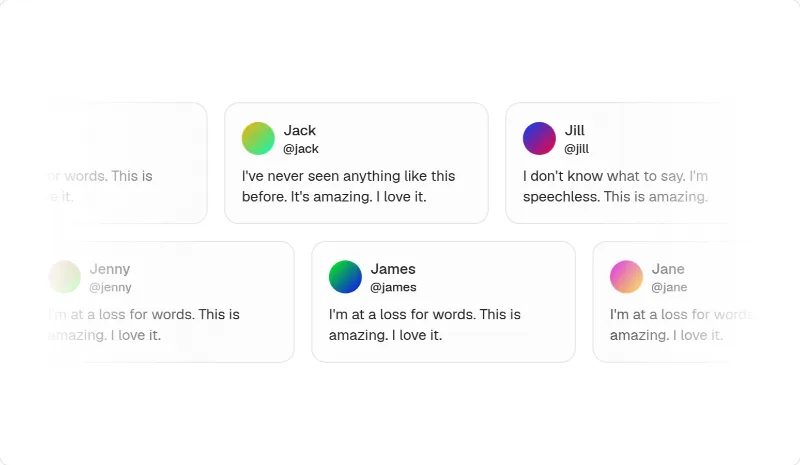
Task: Open the @jenny handle
Action: (x=110, y=287)
